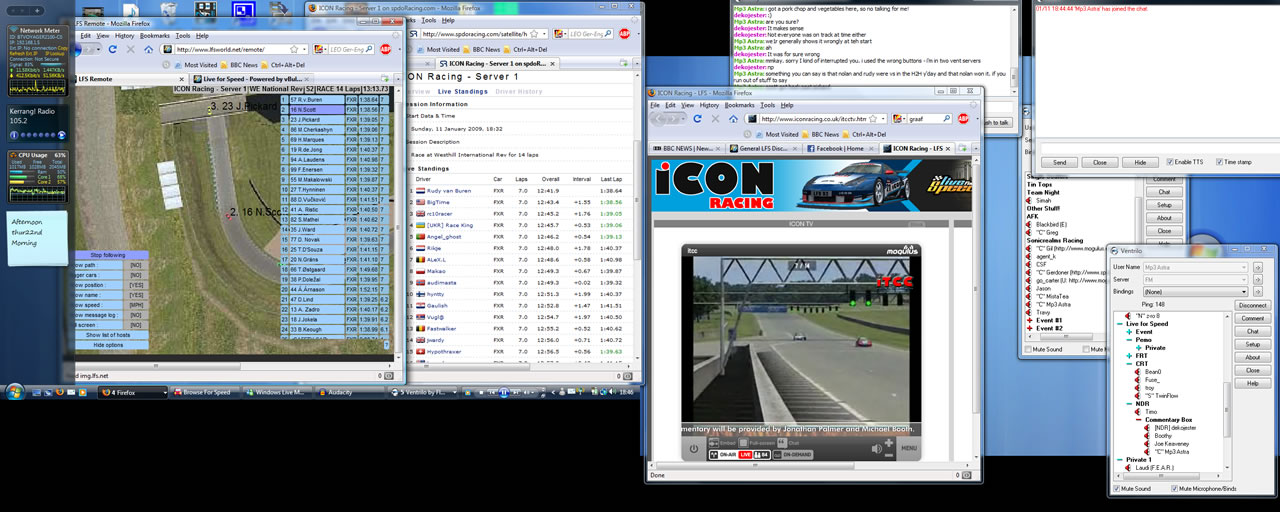Click Disconnect button in Ventrilo

(x=1252, y=305)
